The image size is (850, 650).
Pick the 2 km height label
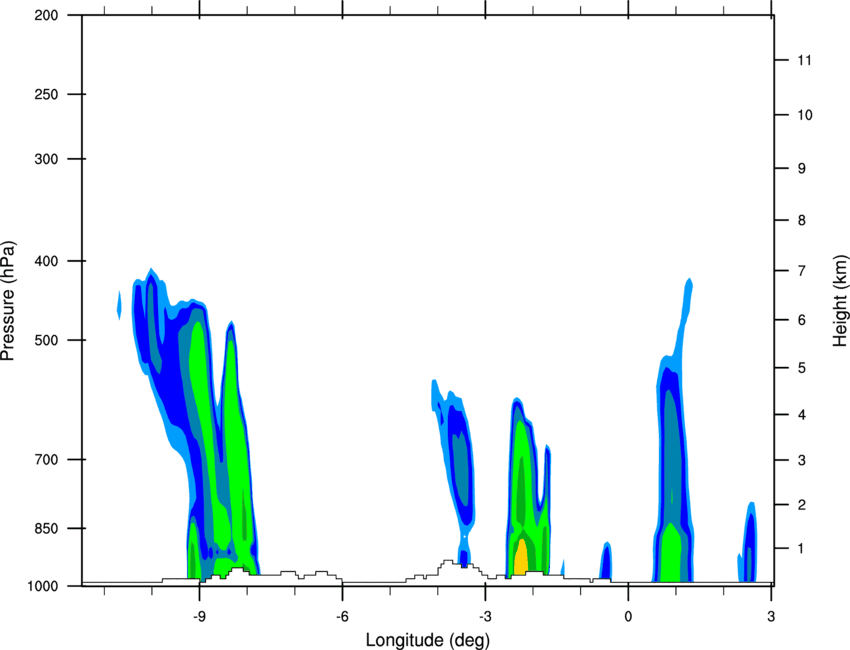(802, 505)
